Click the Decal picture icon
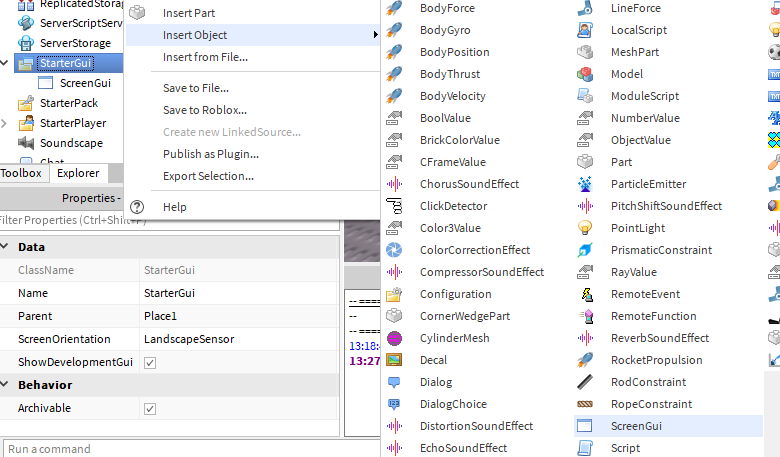 tap(394, 360)
